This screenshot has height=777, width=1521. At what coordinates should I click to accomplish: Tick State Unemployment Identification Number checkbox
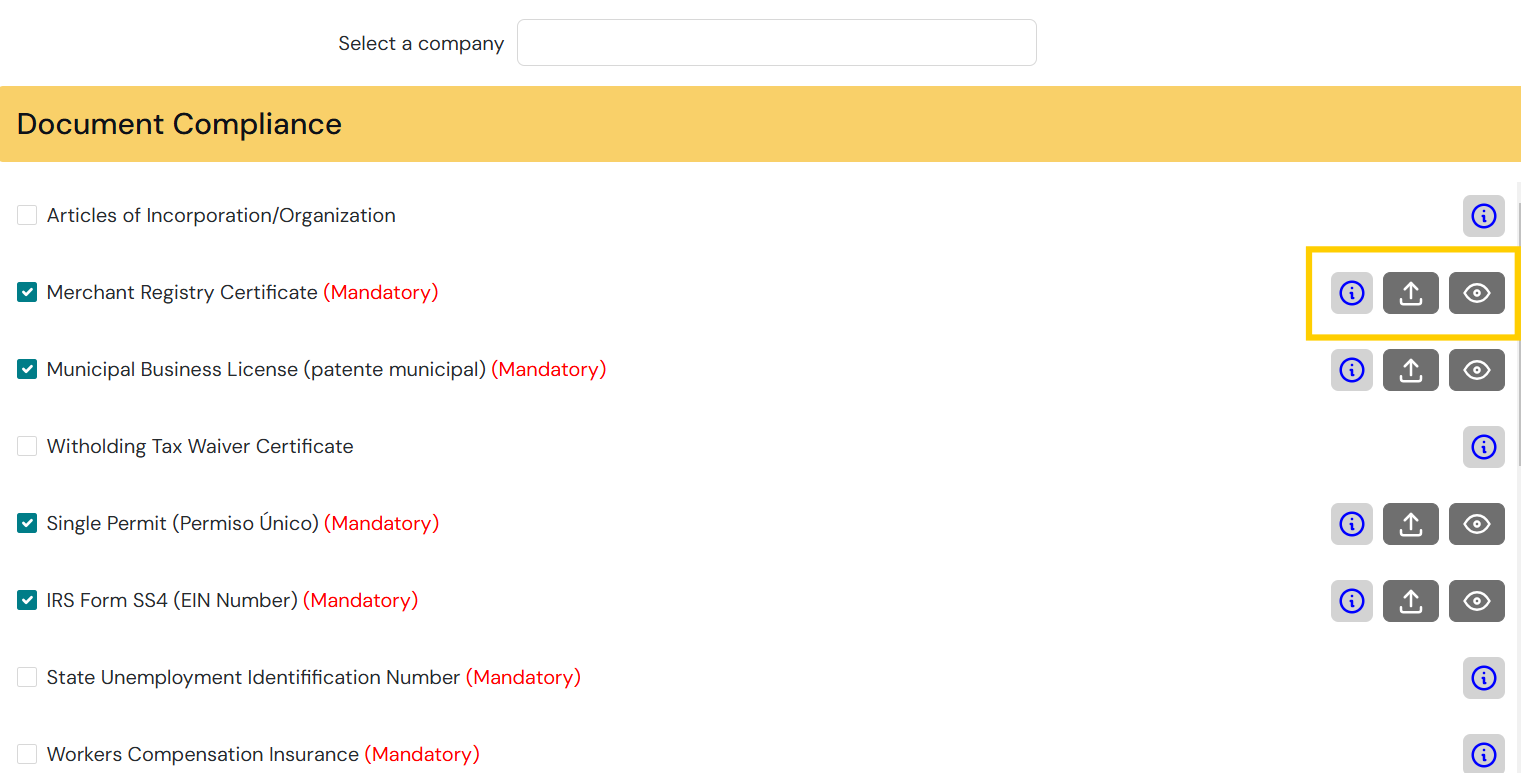pyautogui.click(x=27, y=677)
